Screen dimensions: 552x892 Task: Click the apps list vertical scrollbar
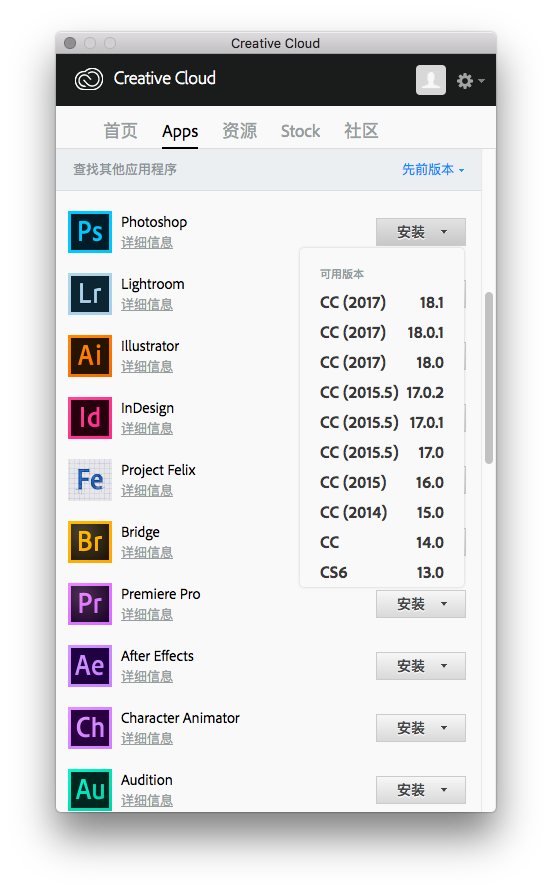[x=489, y=378]
